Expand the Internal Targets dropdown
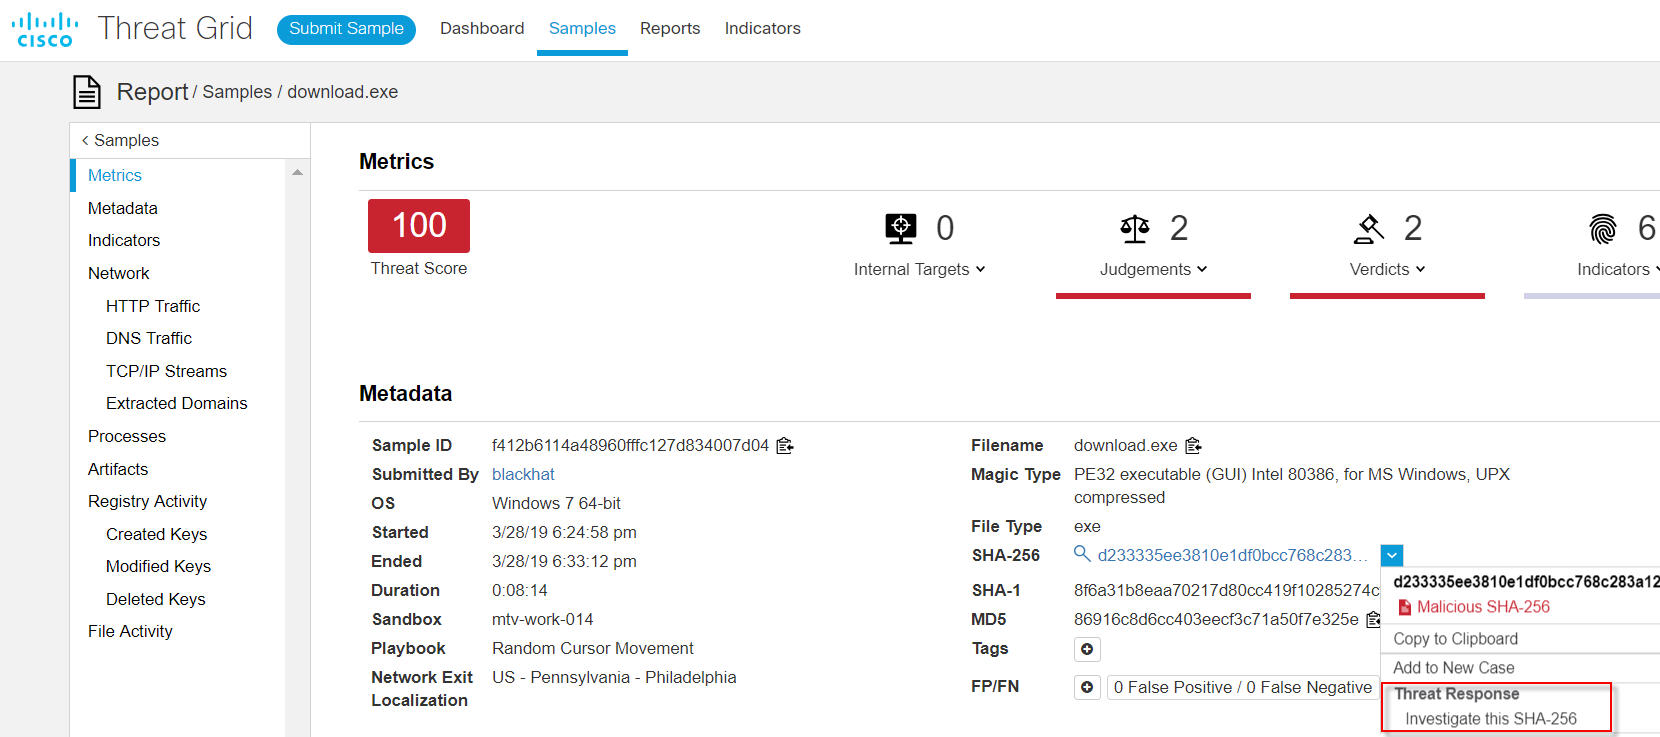The image size is (1660, 737). [919, 270]
